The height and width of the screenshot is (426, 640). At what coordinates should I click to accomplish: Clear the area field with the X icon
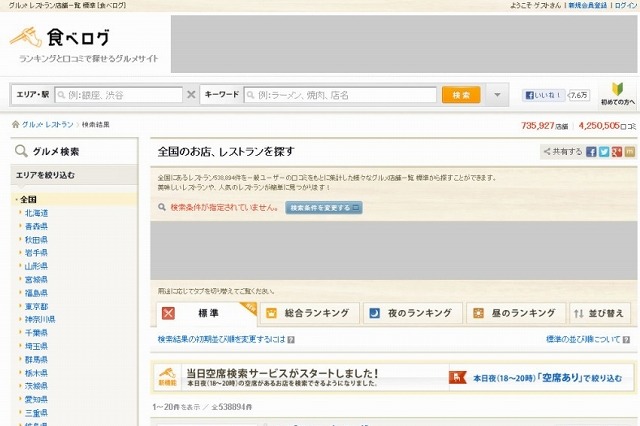coord(191,95)
